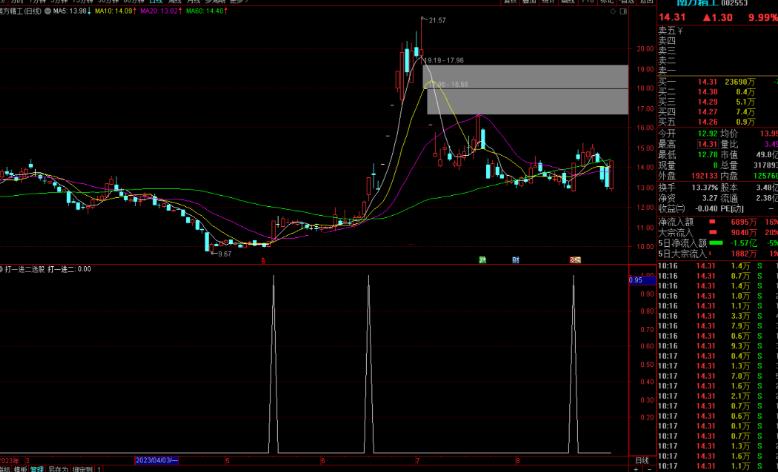Click the MA5: 13.98 indicator label
778x472 pixels.
[x=72, y=11]
